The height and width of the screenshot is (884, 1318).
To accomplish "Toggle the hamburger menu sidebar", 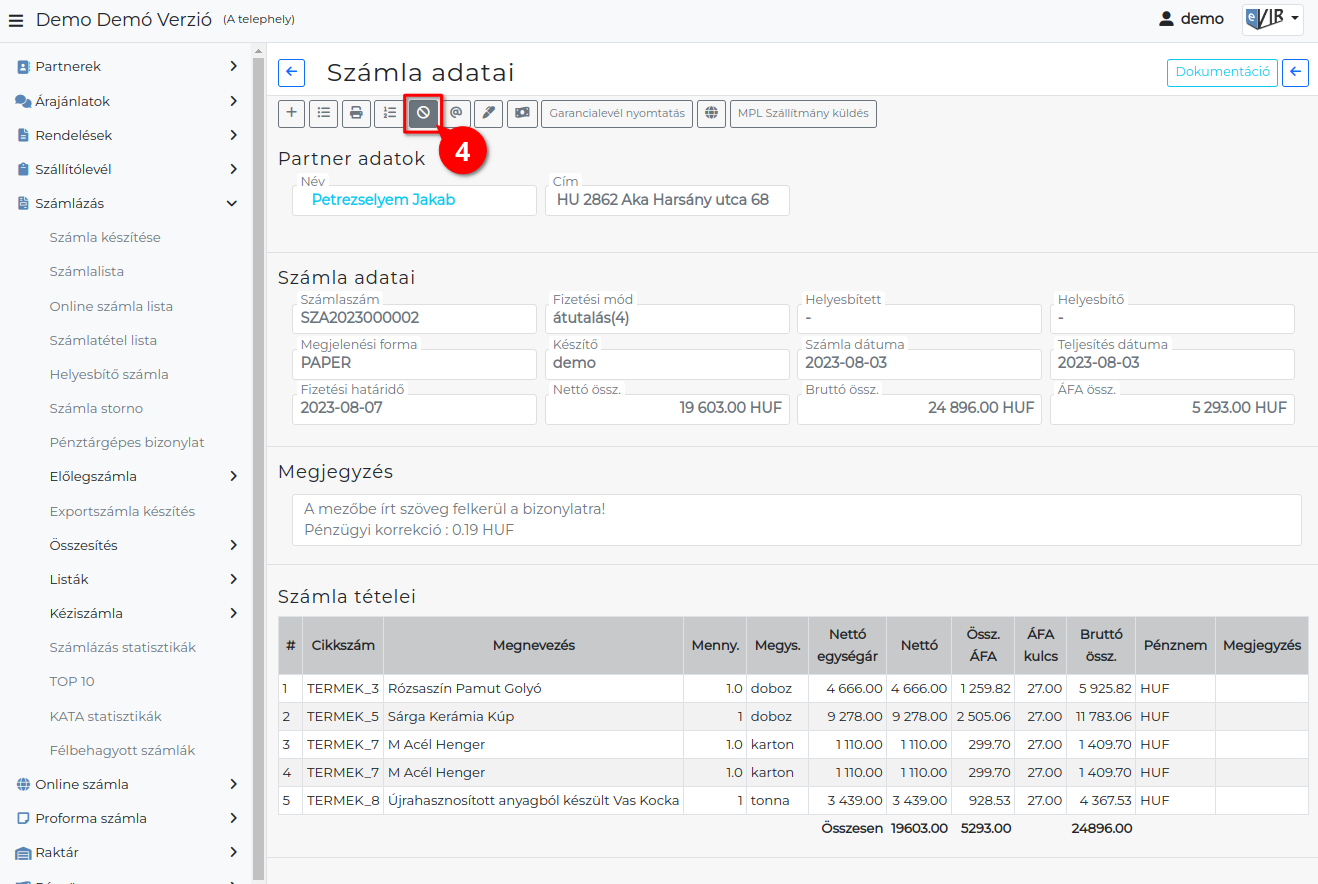I will coord(16,20).
